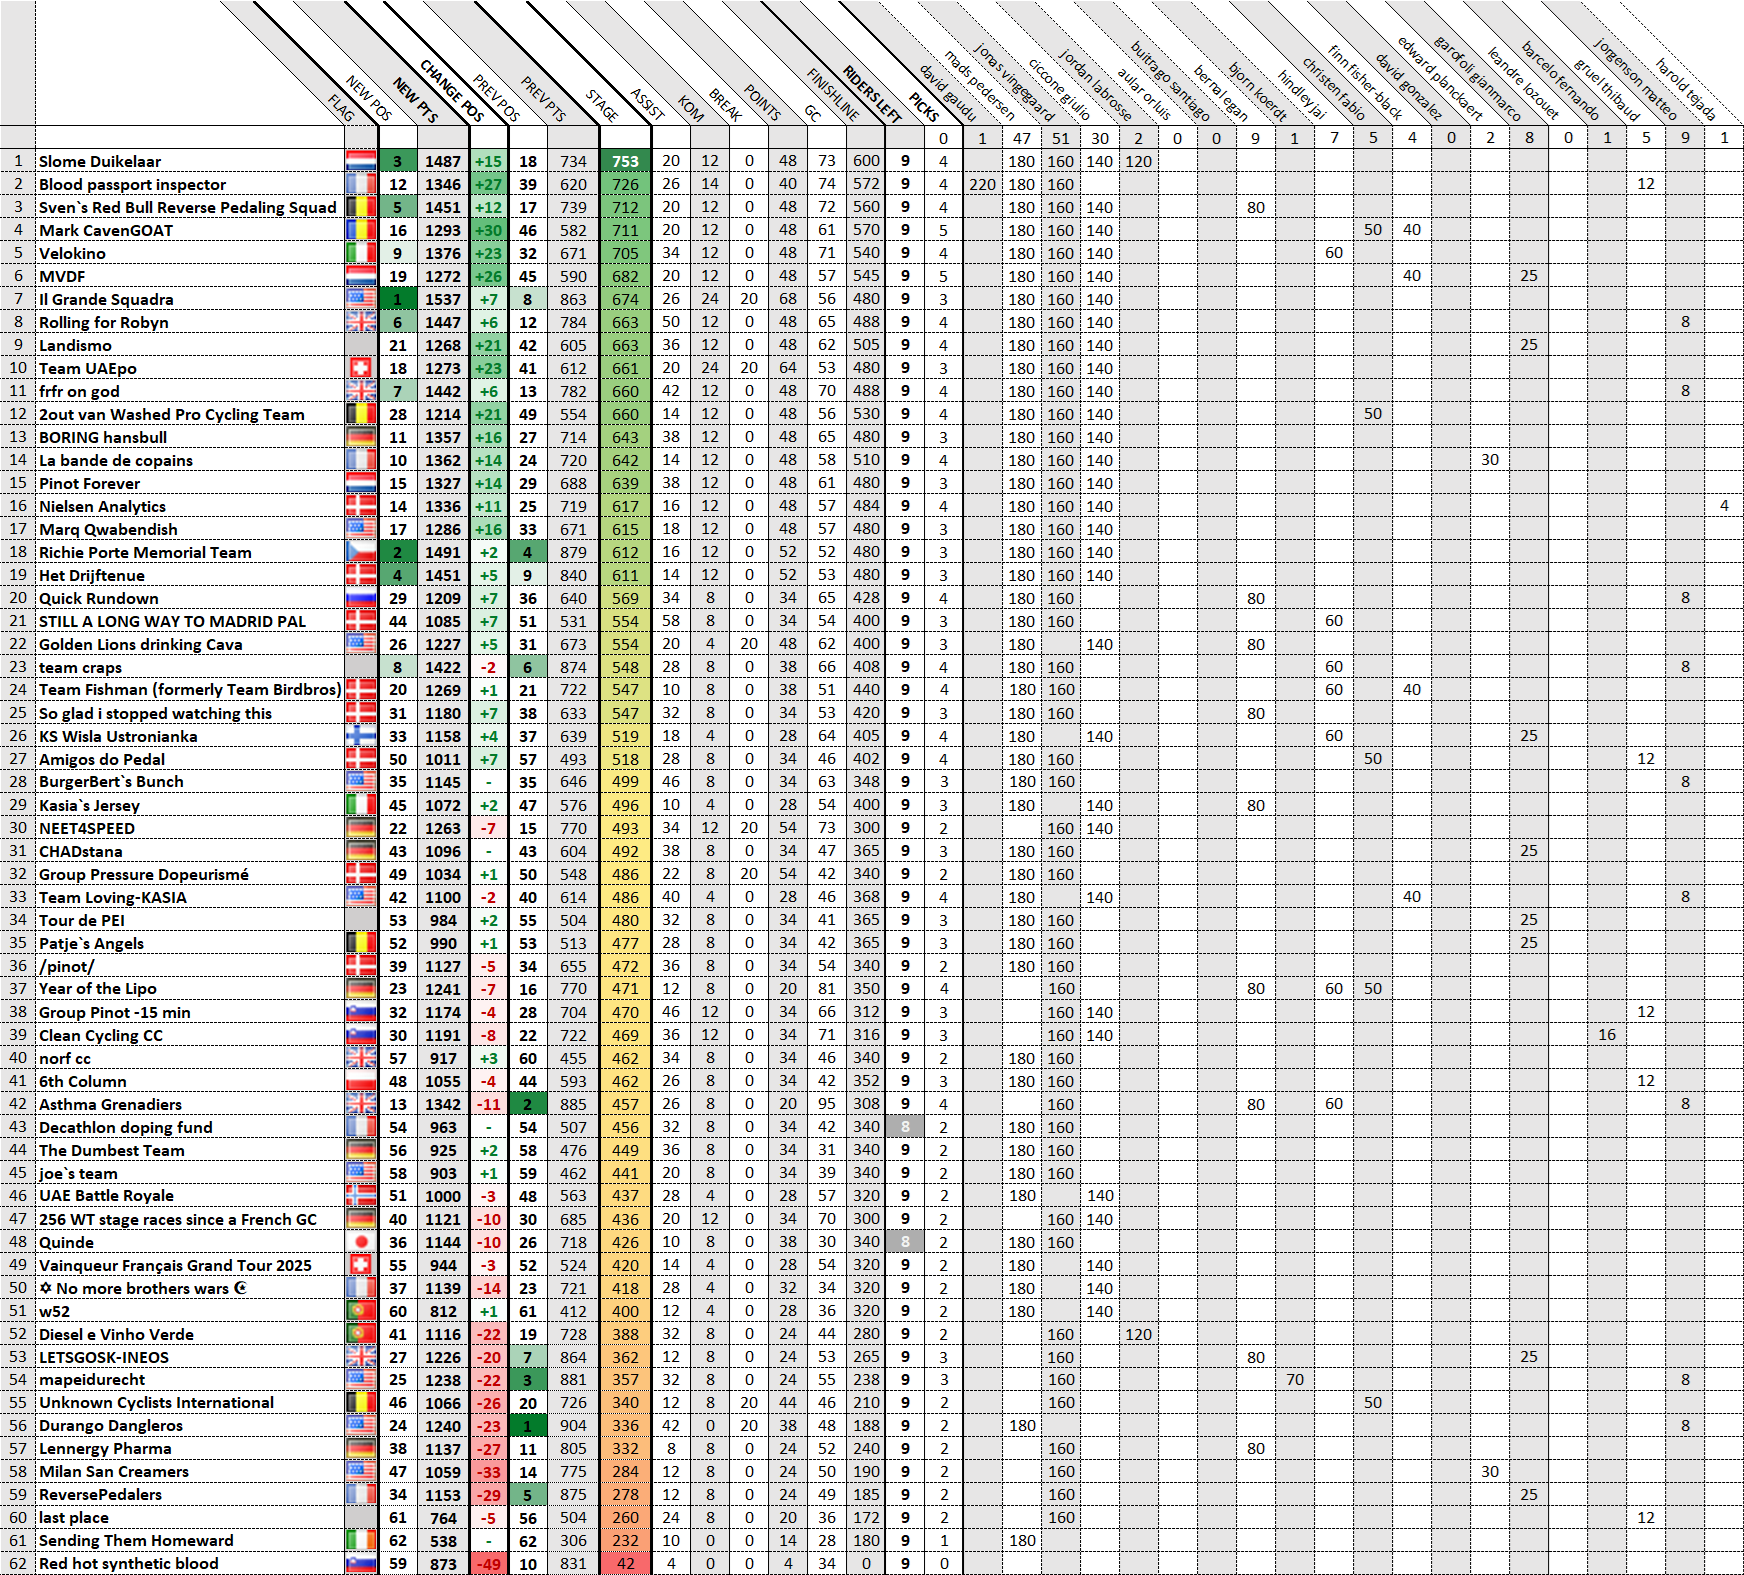1744x1575 pixels.
Task: Select new points value 1537
Action: click(442, 299)
